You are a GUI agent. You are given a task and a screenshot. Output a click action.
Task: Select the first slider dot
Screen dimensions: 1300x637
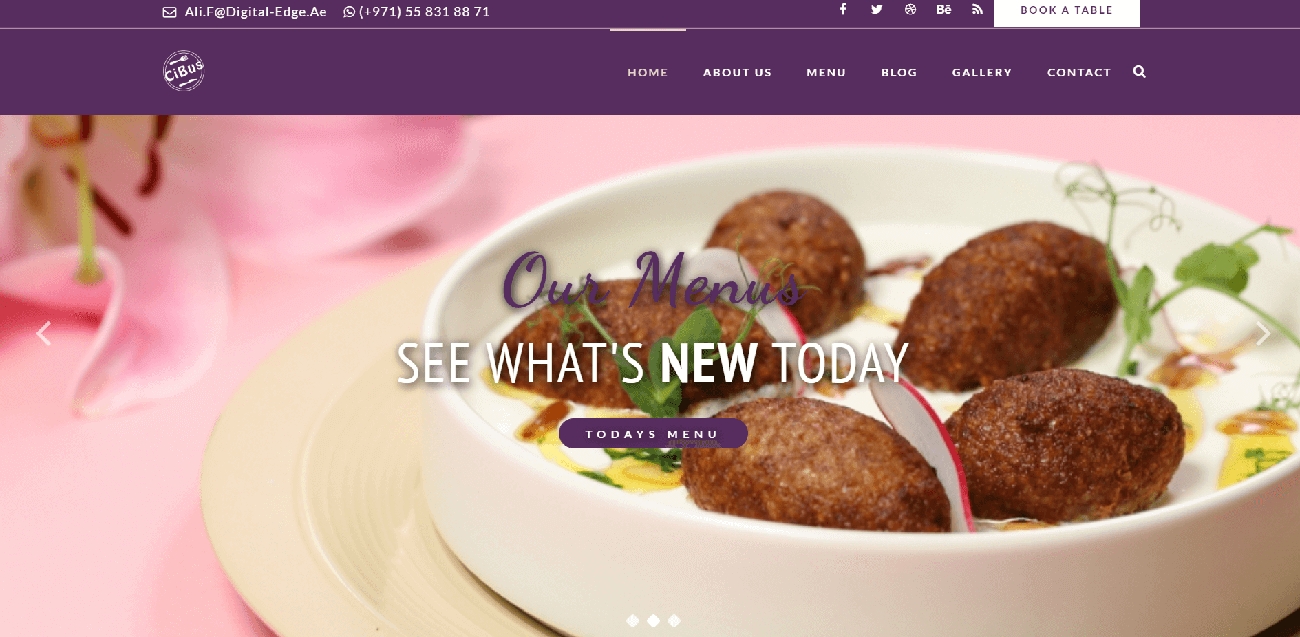tap(632, 621)
